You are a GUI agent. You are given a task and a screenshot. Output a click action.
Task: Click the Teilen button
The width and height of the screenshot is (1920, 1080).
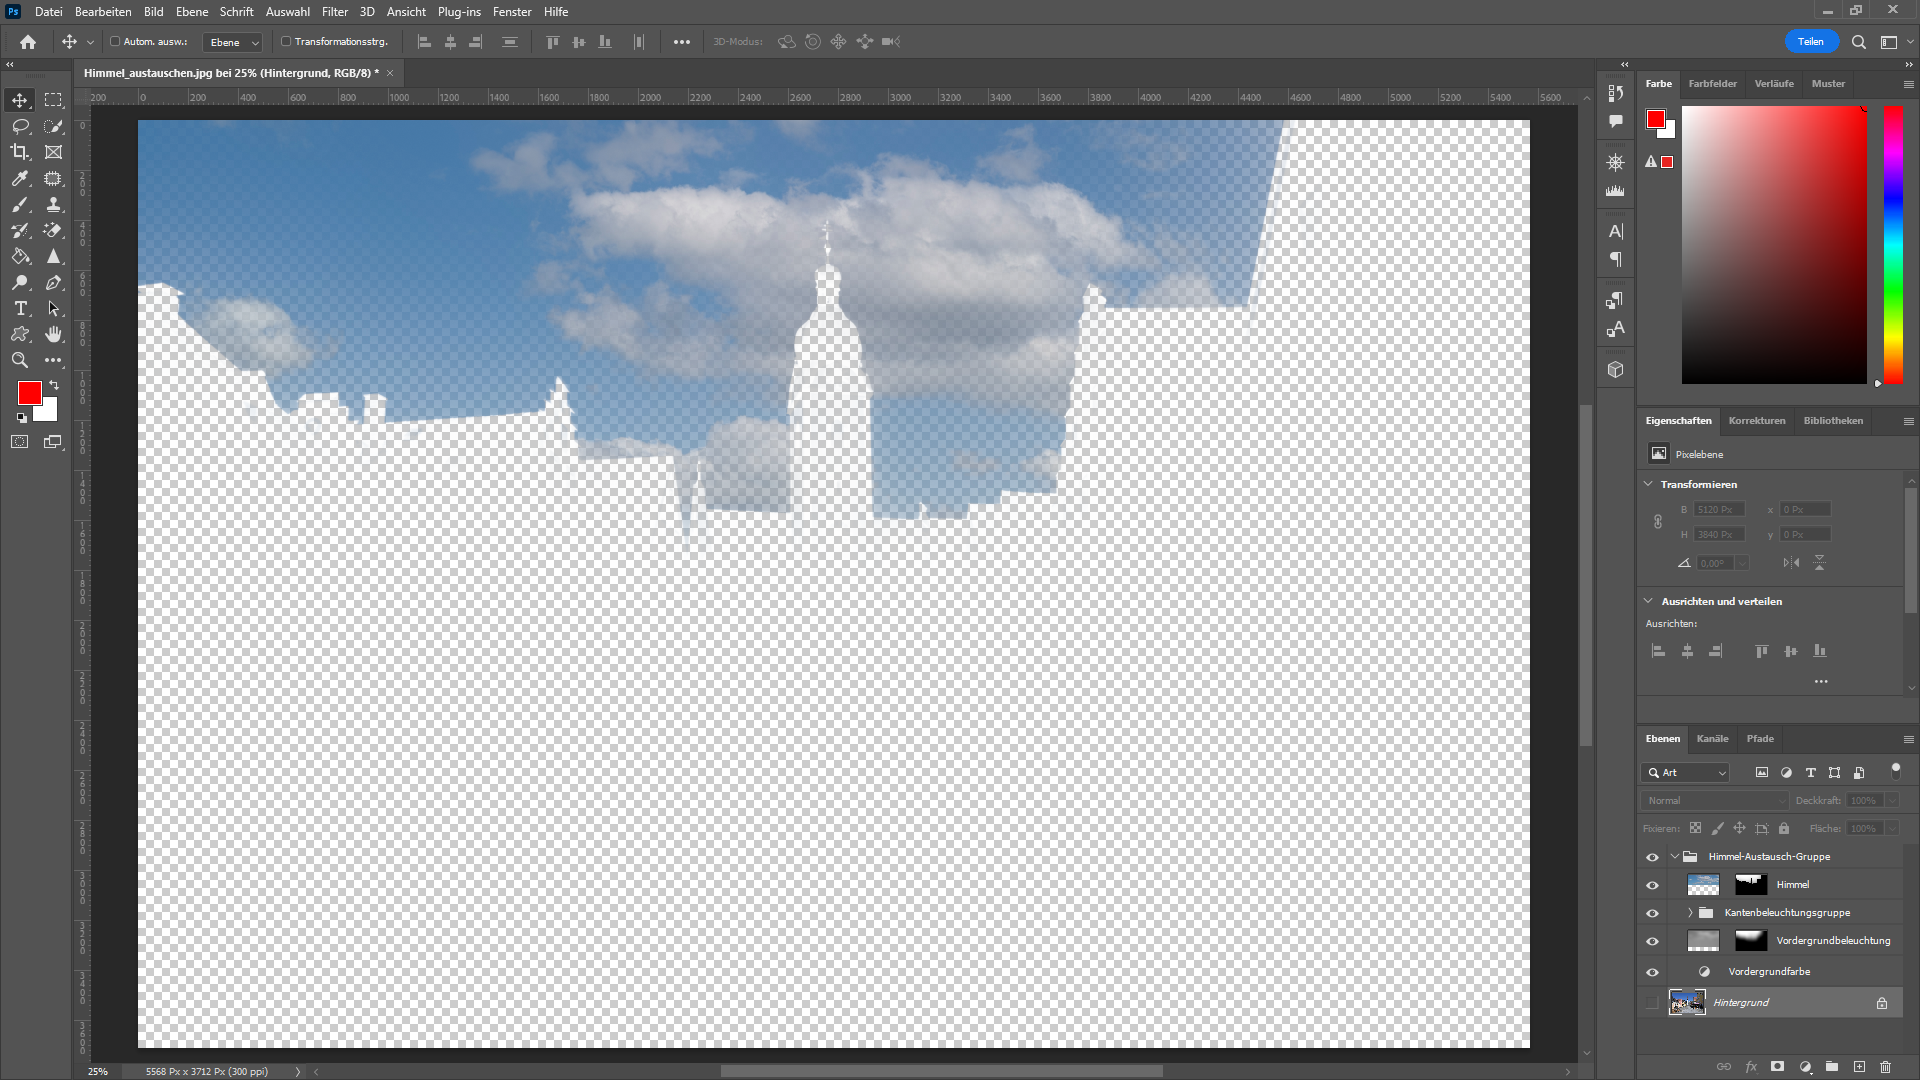(x=1811, y=42)
